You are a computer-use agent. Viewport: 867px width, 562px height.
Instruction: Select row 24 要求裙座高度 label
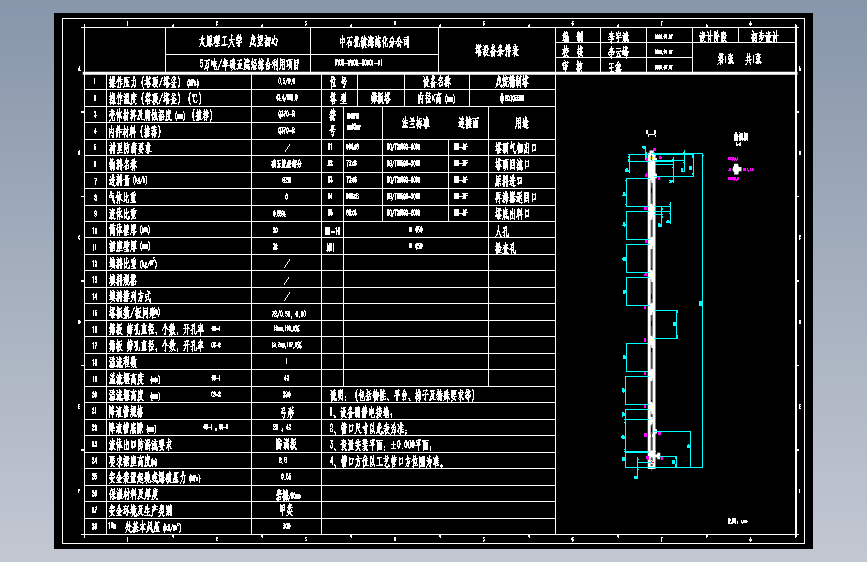[133, 461]
